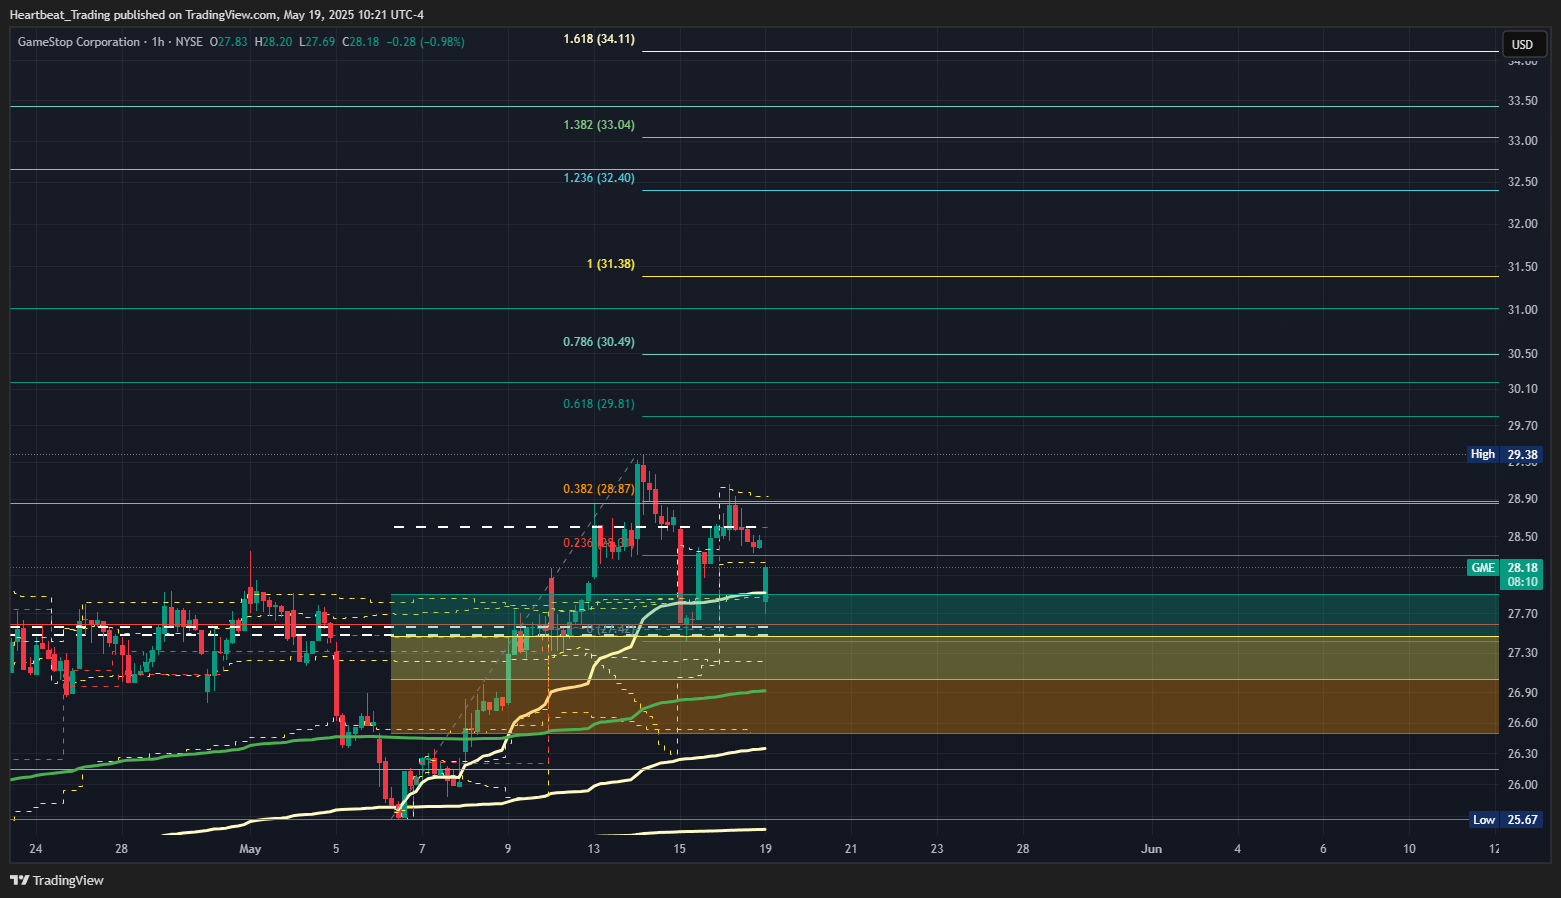Select the 0.618 (29.81) Fibonacci label

click(599, 404)
